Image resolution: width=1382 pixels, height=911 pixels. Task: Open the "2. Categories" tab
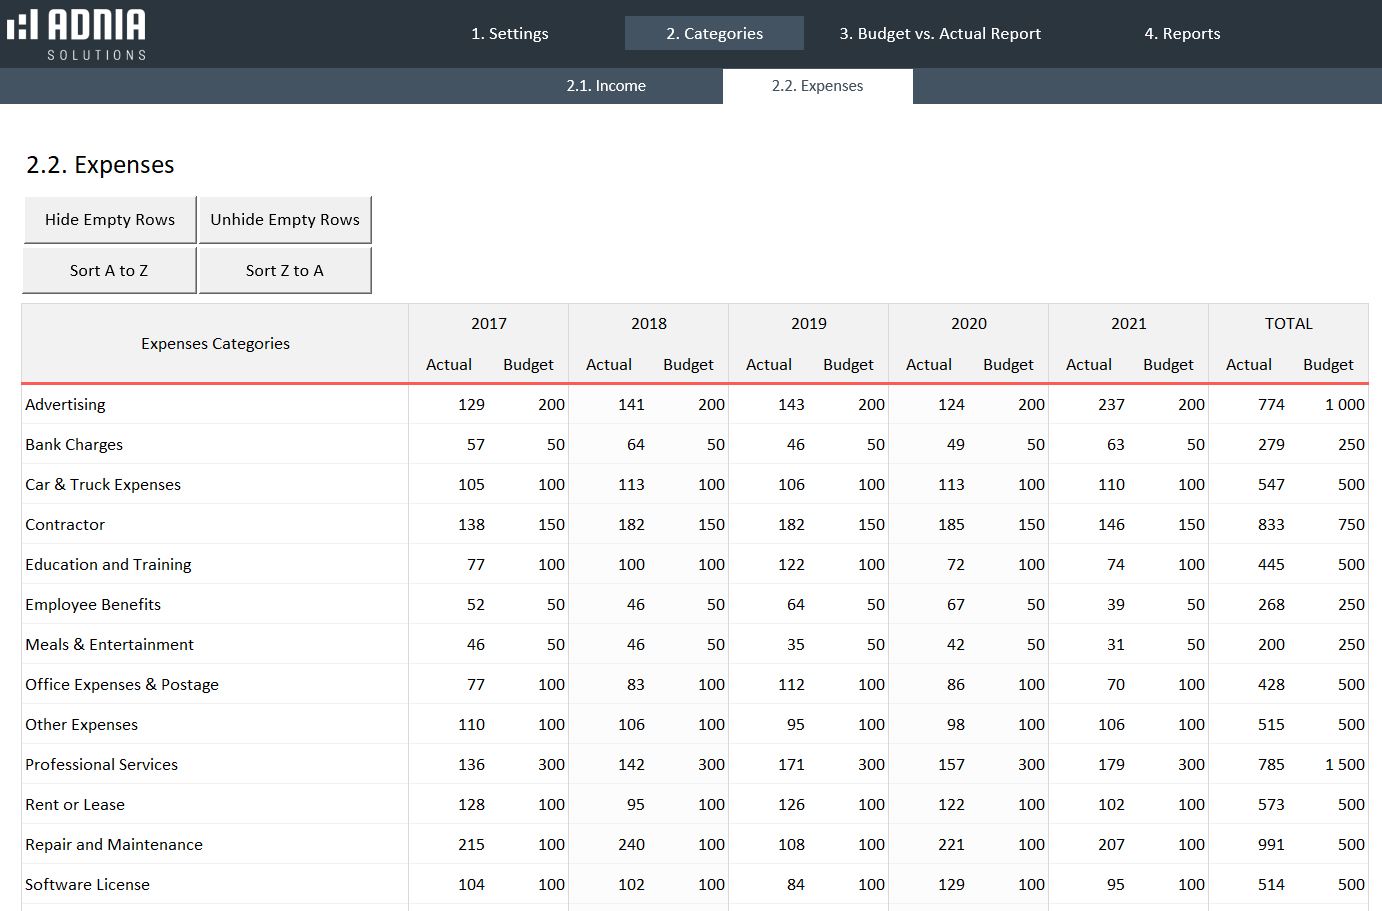click(x=714, y=33)
